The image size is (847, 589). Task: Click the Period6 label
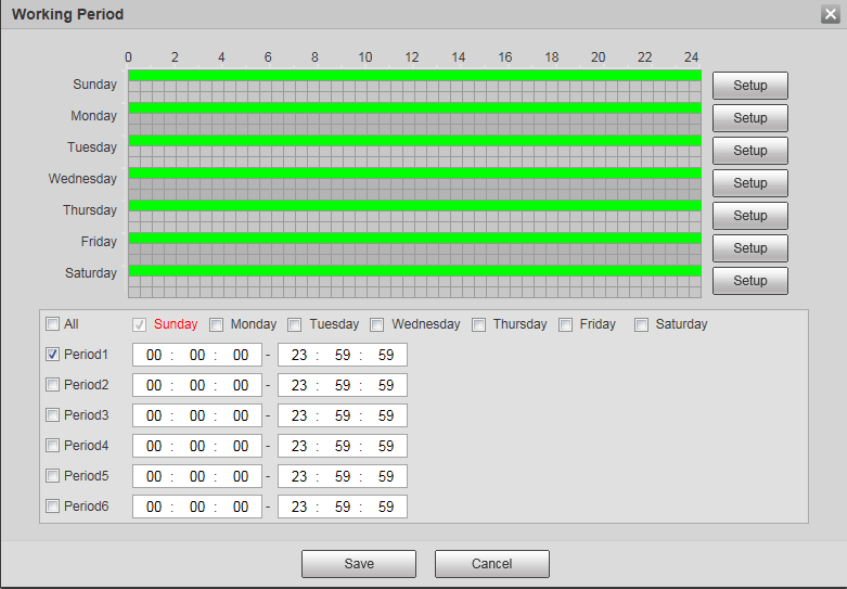86,506
